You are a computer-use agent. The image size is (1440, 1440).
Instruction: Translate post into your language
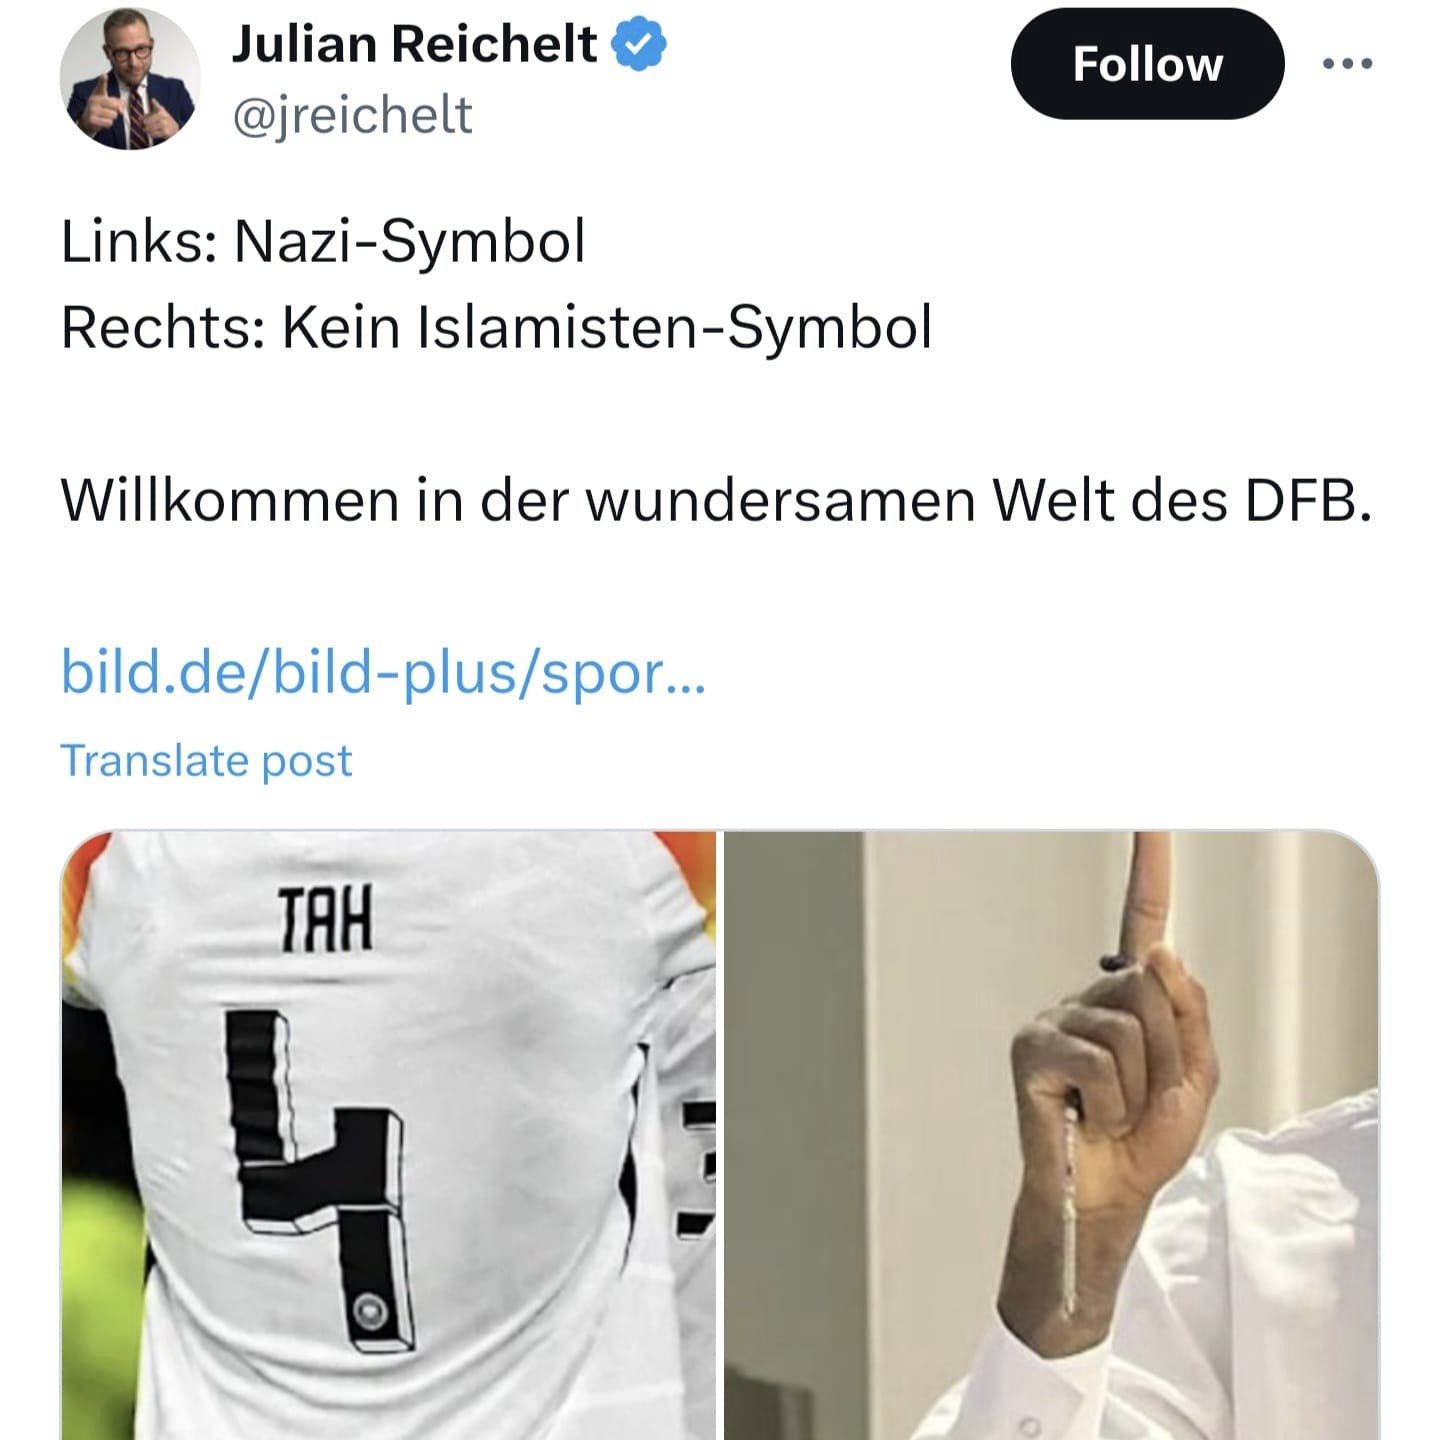(206, 761)
